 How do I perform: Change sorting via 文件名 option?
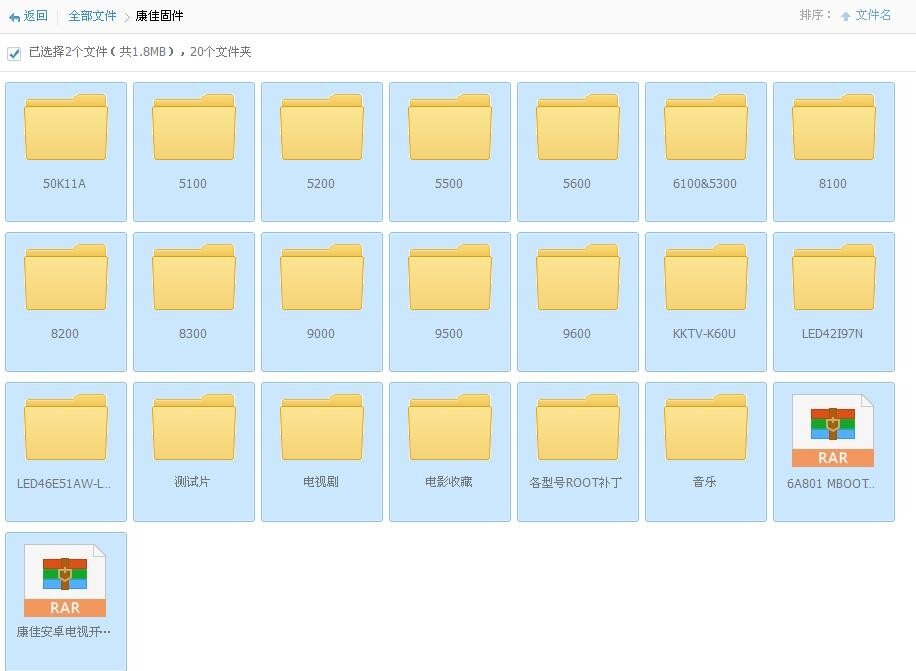pyautogui.click(x=873, y=15)
